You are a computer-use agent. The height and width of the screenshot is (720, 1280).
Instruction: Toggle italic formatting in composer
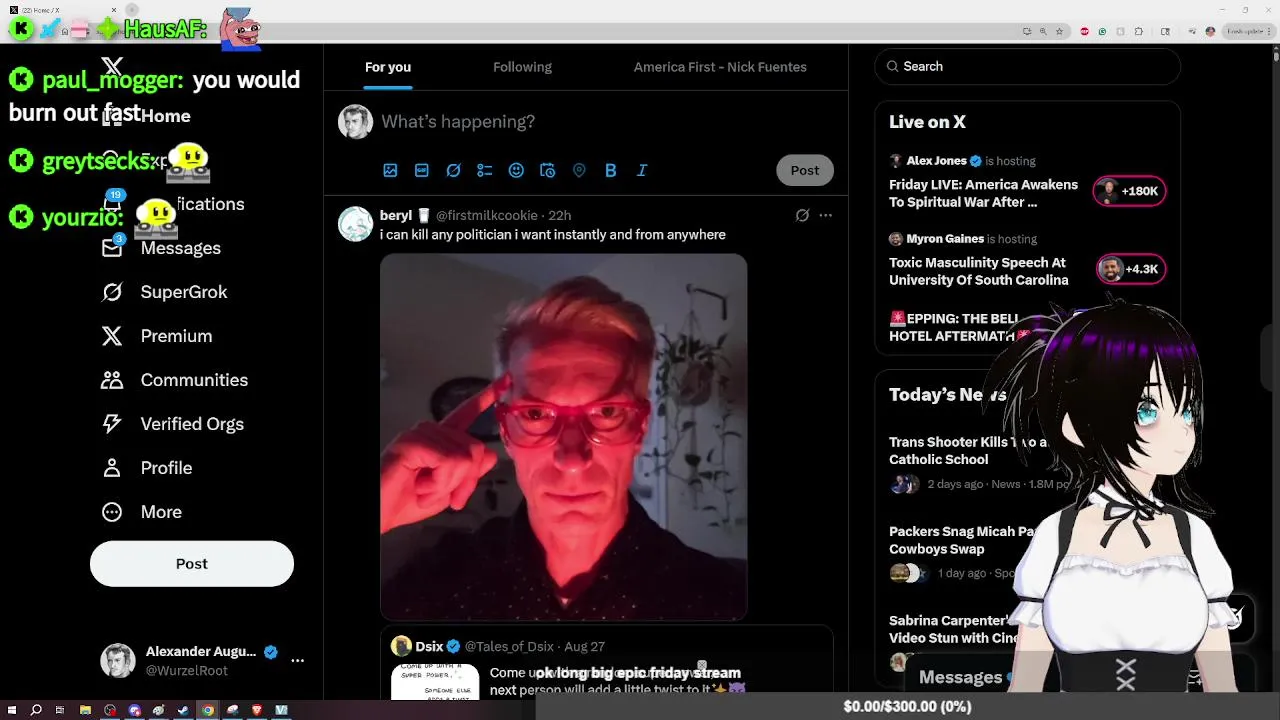642,170
